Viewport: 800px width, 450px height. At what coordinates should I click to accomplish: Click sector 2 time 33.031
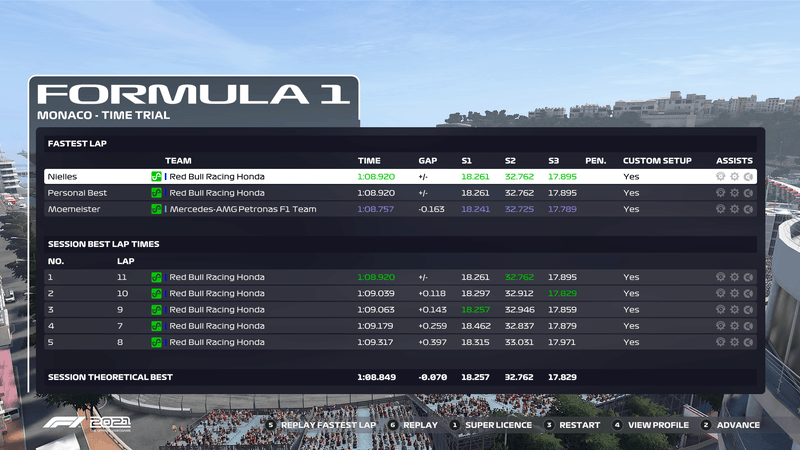519,342
